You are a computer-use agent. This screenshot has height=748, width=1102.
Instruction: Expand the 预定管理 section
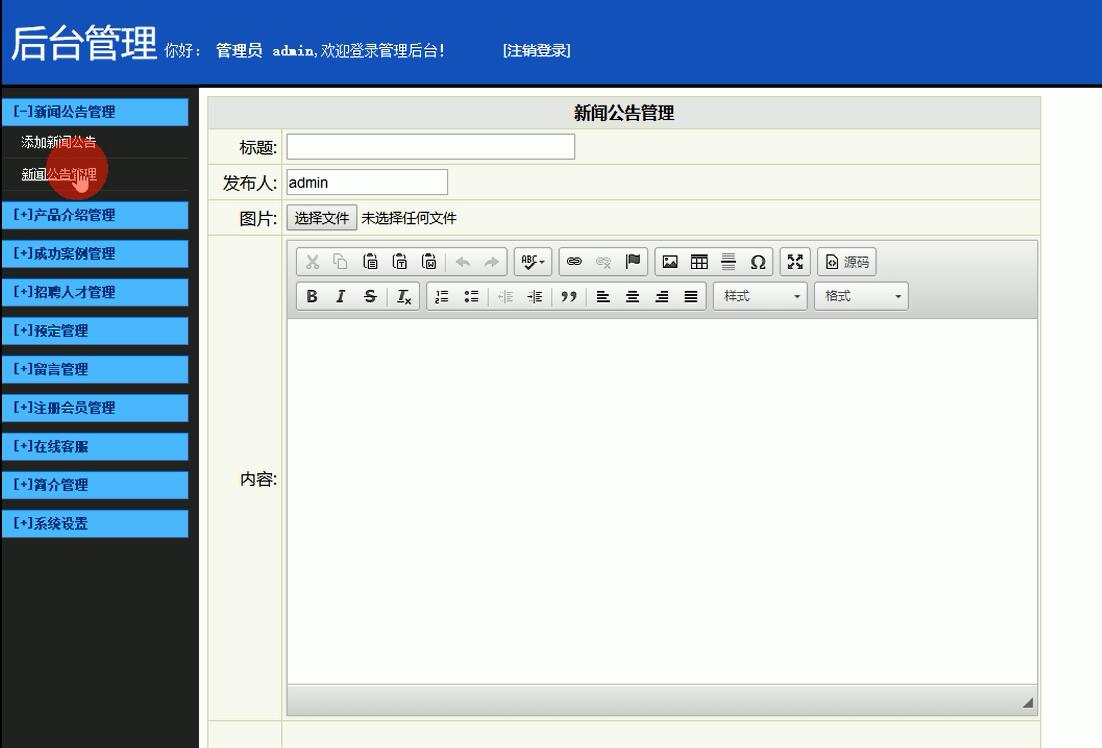pyautogui.click(x=95, y=331)
